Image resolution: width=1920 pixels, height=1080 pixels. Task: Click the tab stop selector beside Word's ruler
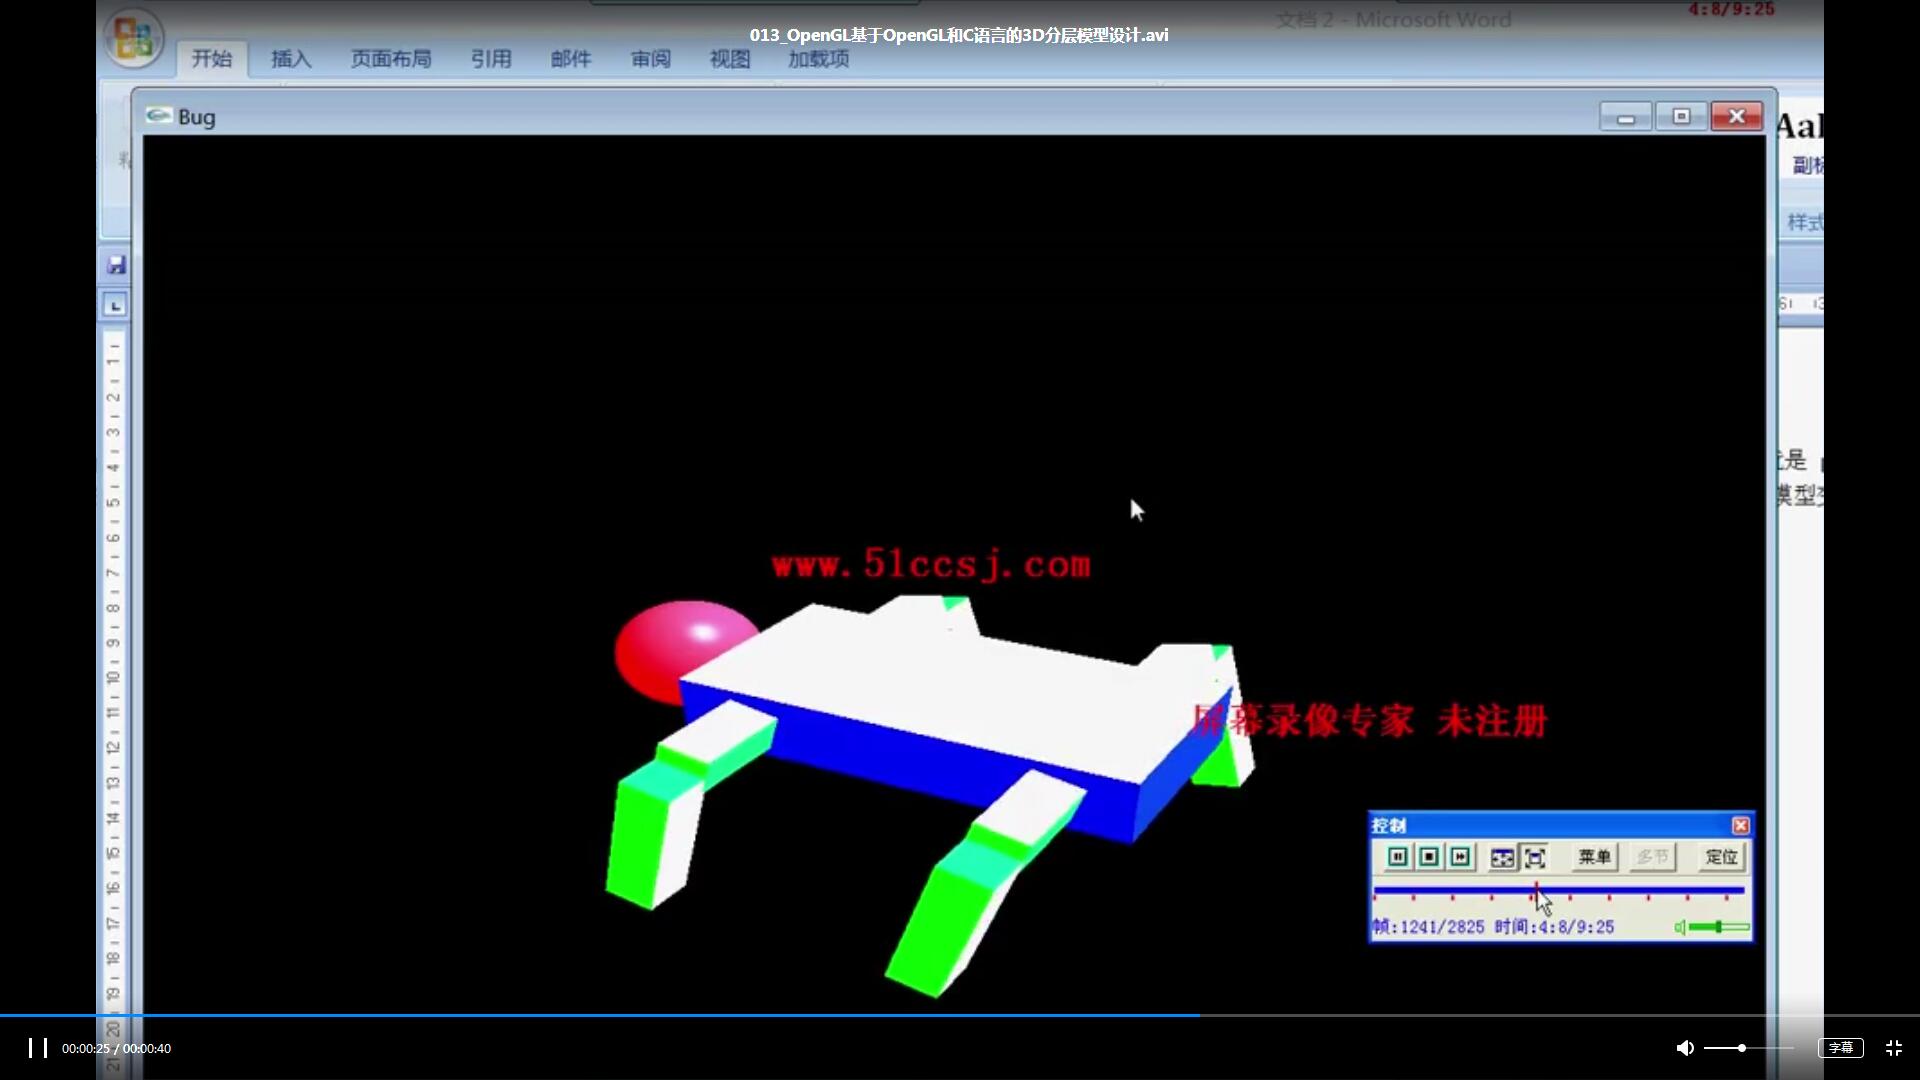pyautogui.click(x=115, y=305)
